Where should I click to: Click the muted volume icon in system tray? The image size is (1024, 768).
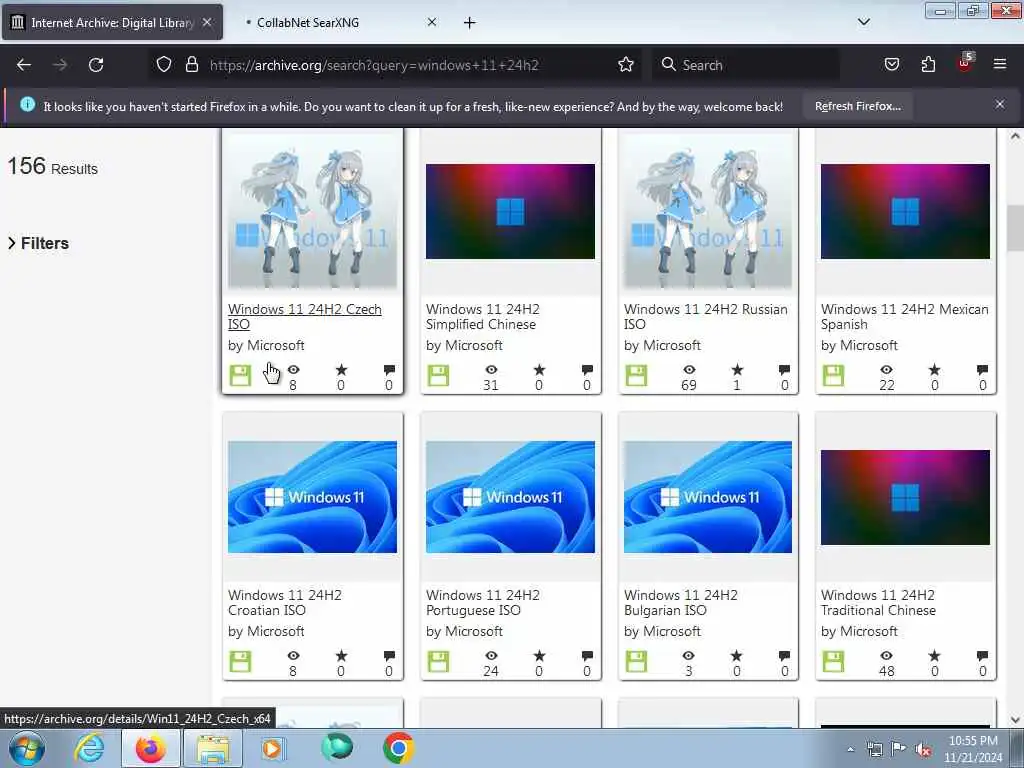[x=923, y=750]
